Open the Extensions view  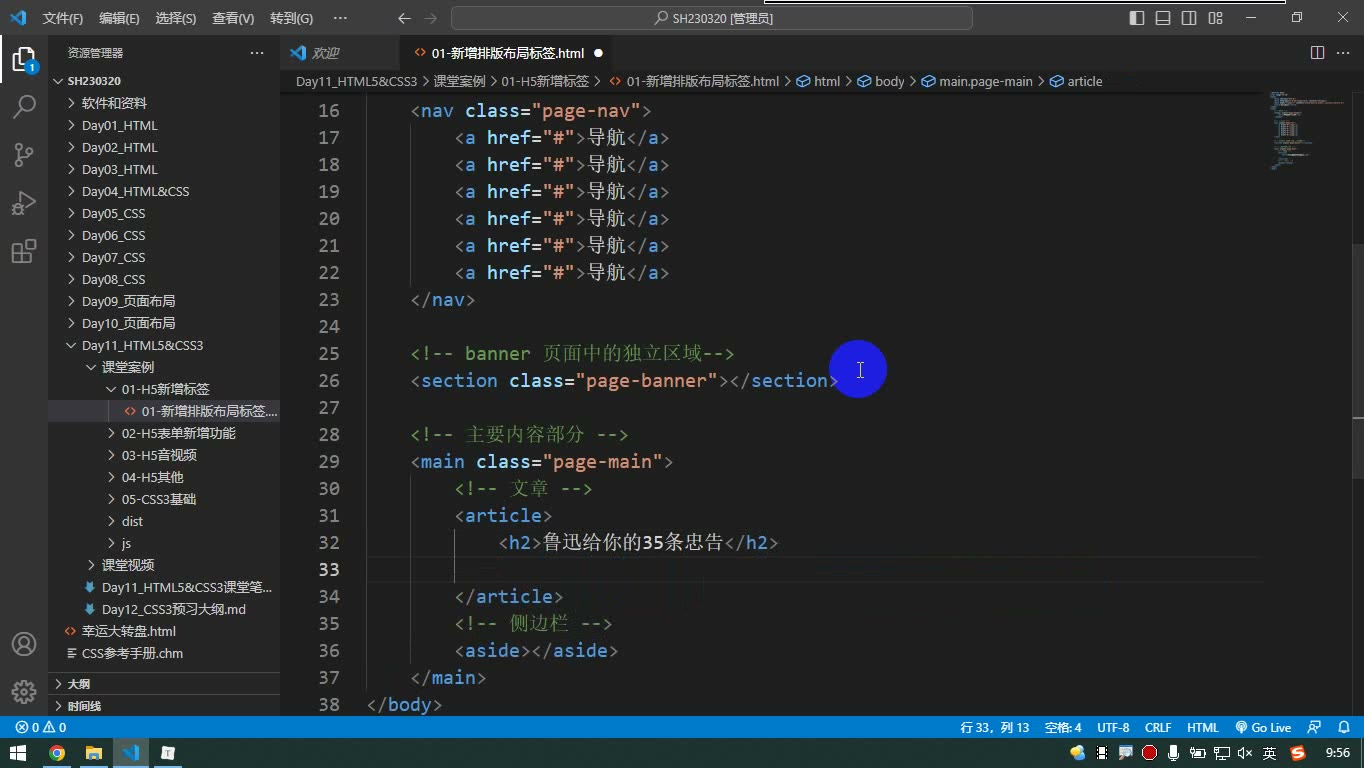pyautogui.click(x=24, y=251)
